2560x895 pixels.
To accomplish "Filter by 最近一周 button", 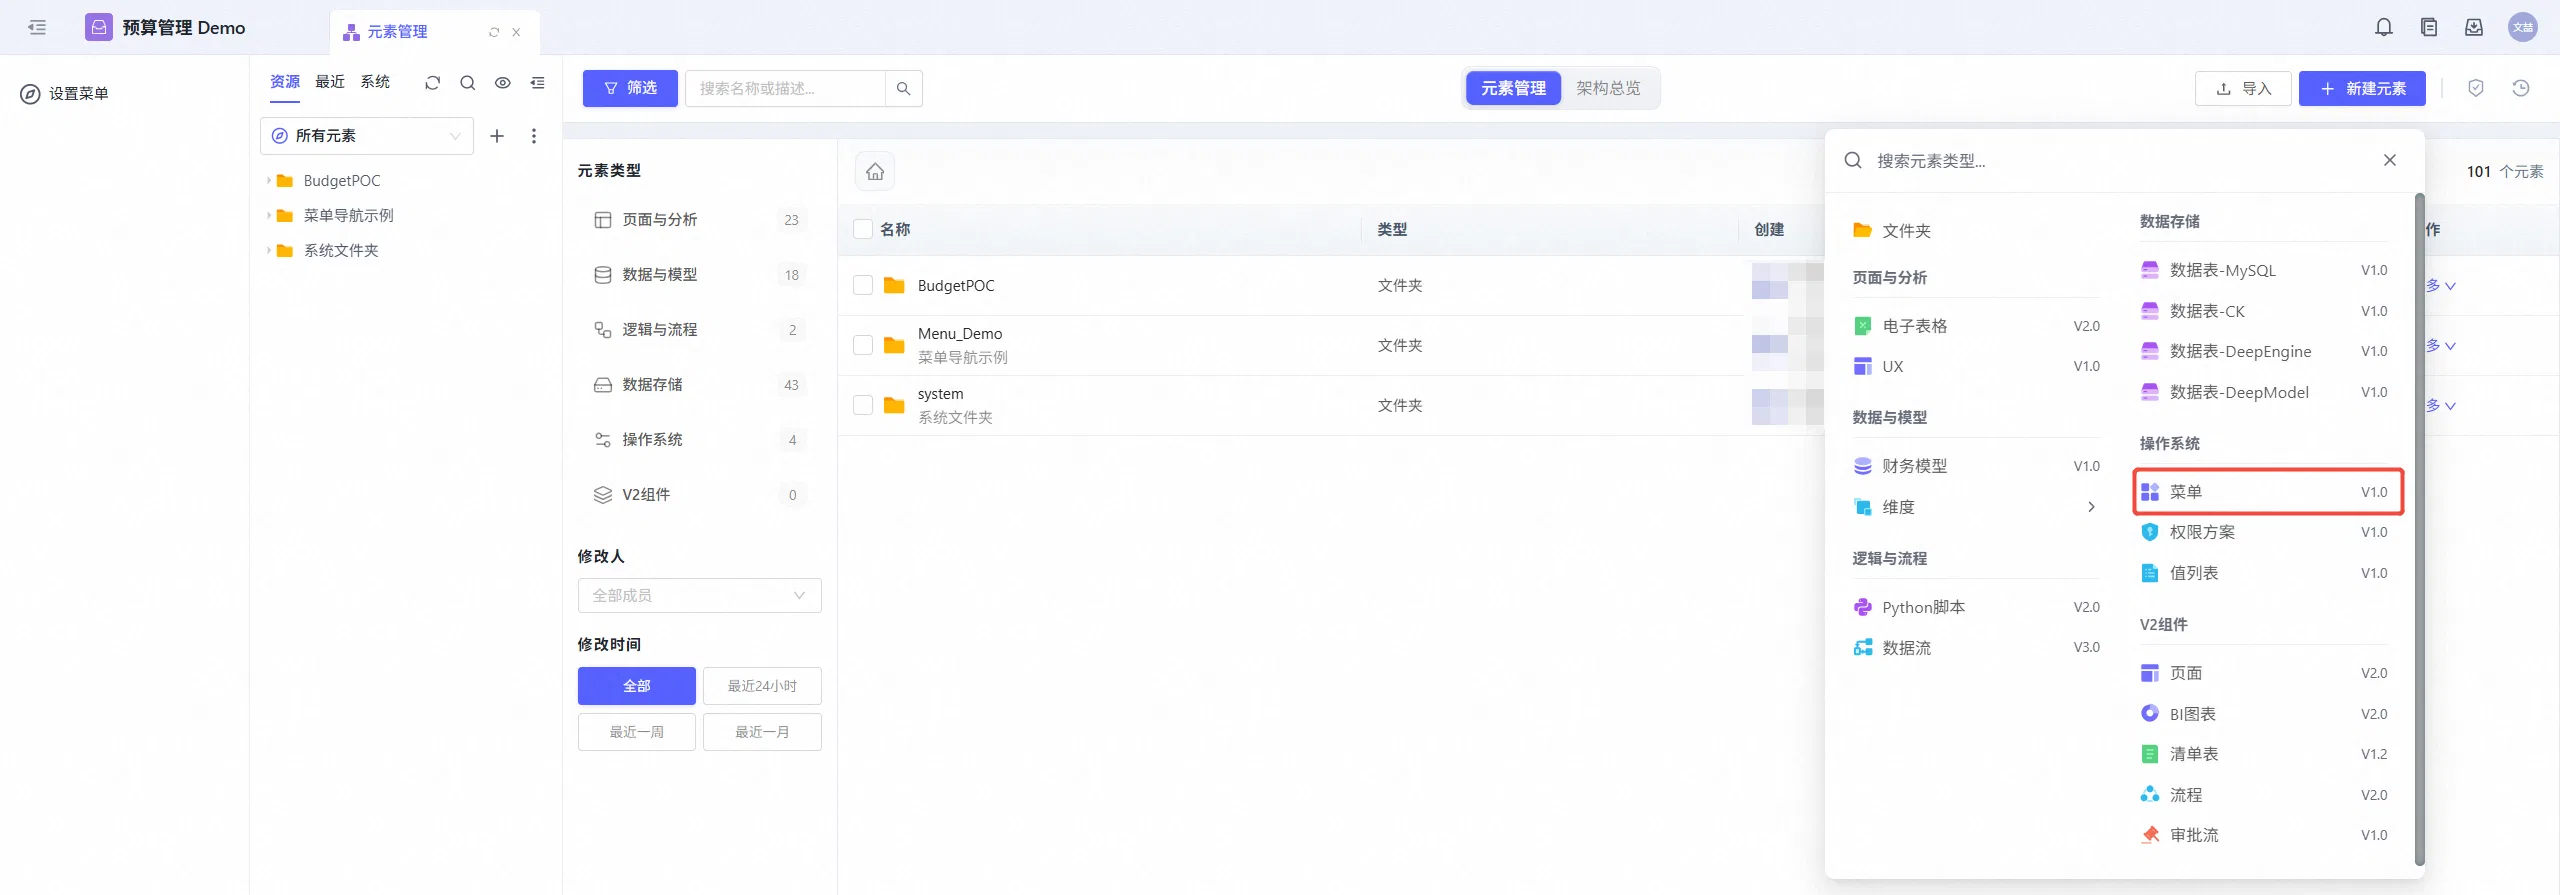I will click(x=637, y=732).
